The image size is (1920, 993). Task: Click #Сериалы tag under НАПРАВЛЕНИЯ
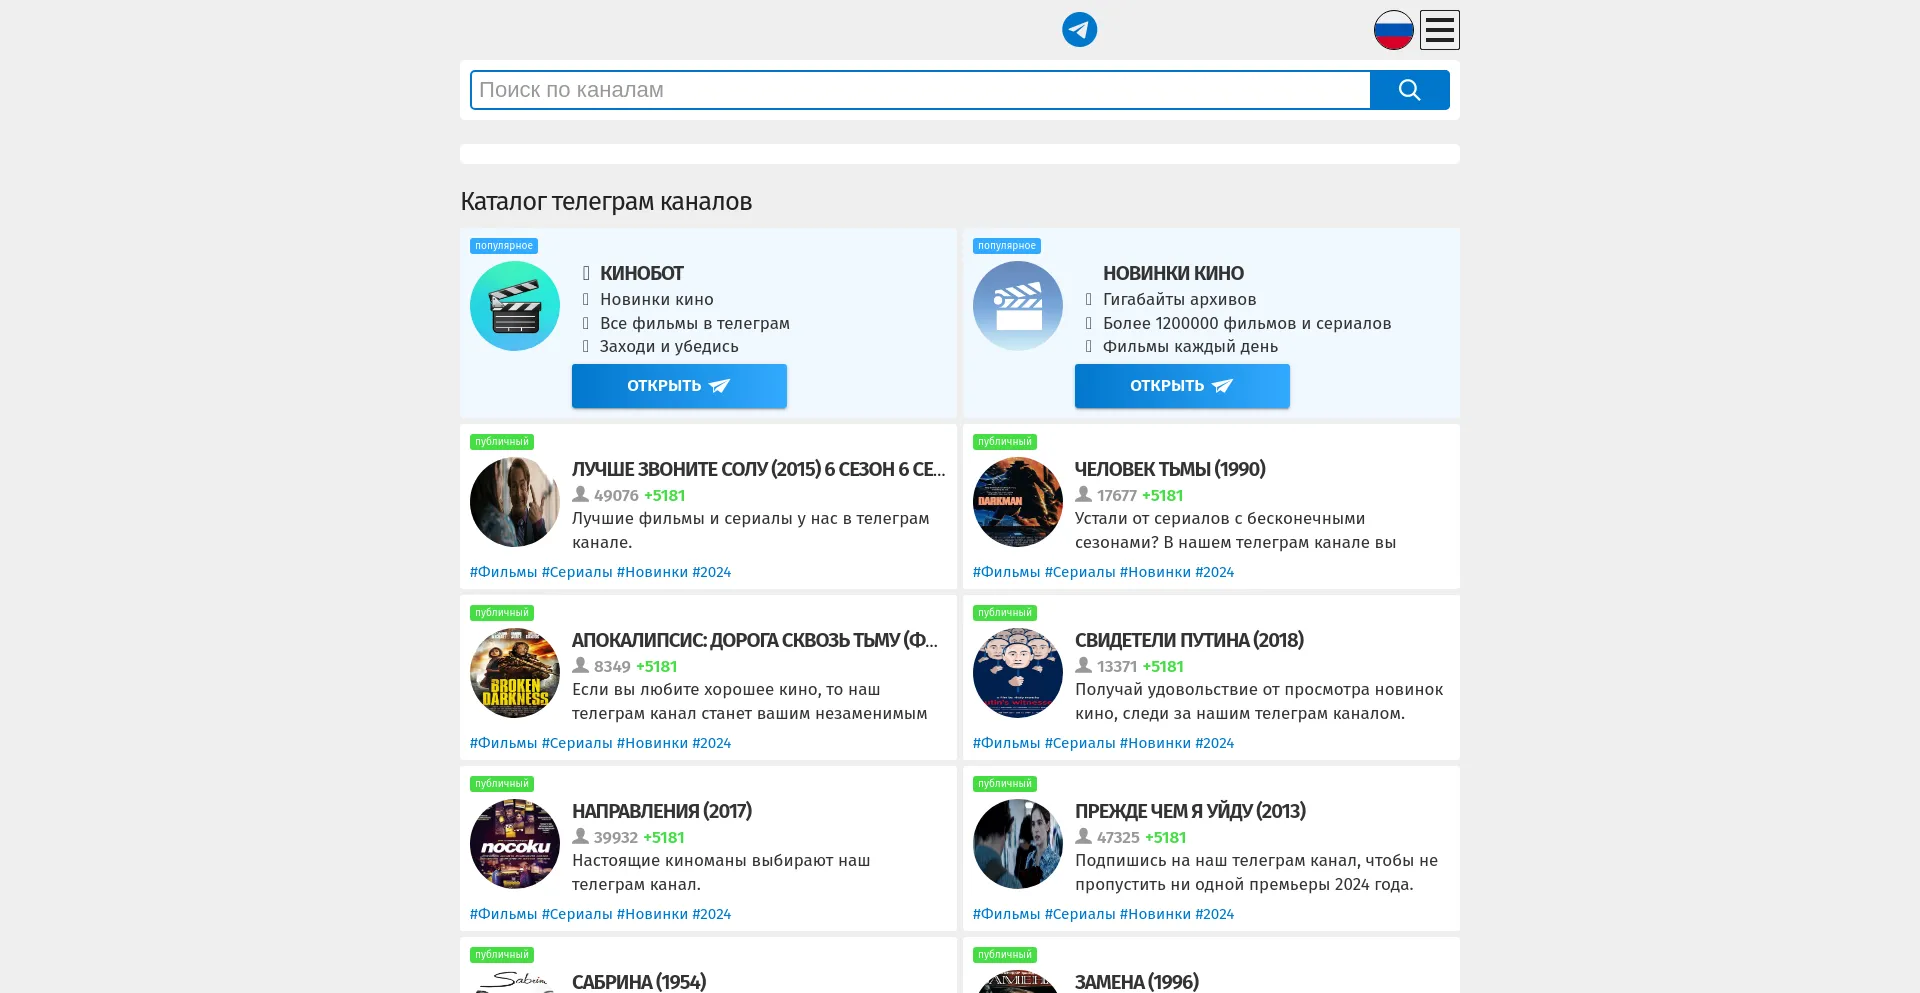577,914
